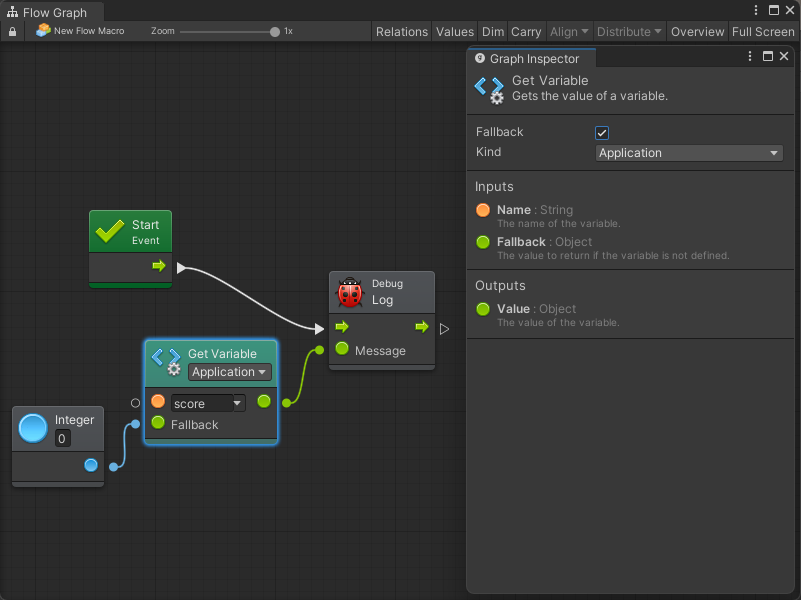Screen dimensions: 801x600
Task: Click the Zoom slider handle
Action: click(275, 31)
